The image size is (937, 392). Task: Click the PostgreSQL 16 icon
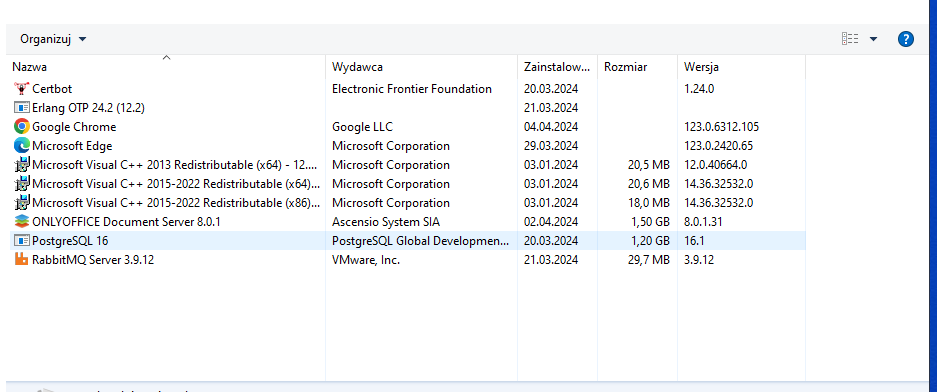tap(22, 241)
